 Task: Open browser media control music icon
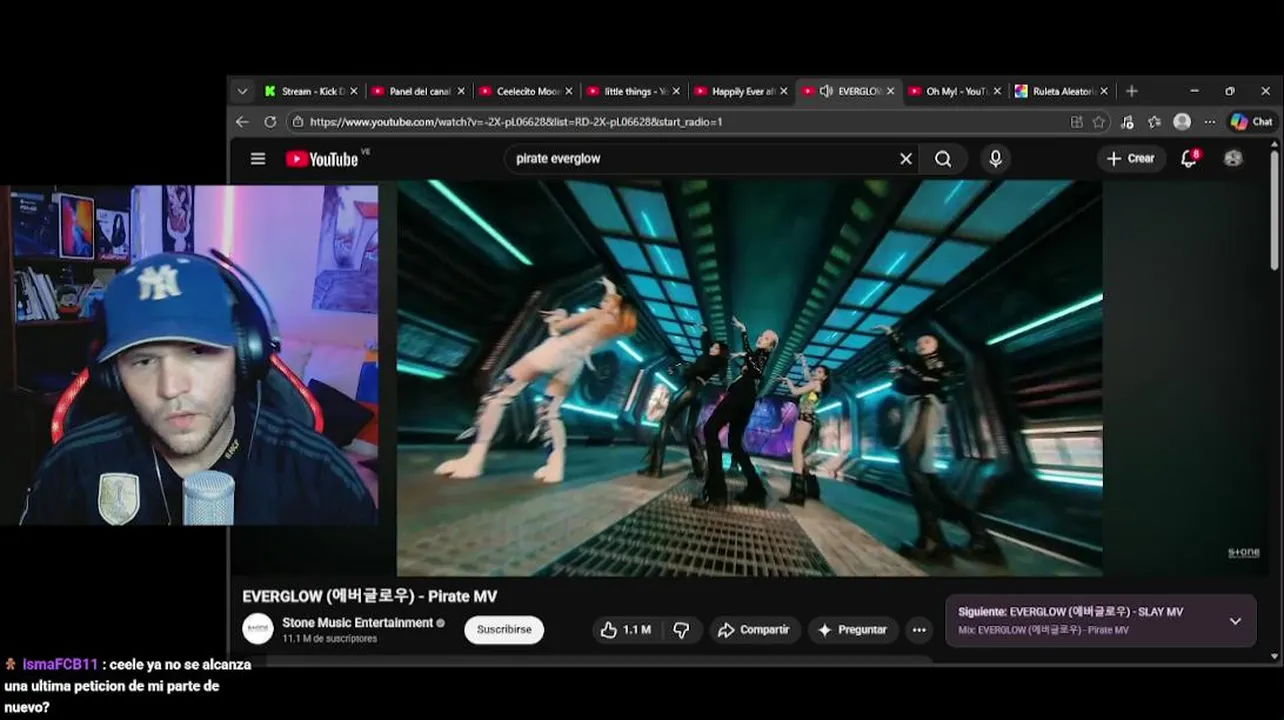pyautogui.click(x=1128, y=121)
